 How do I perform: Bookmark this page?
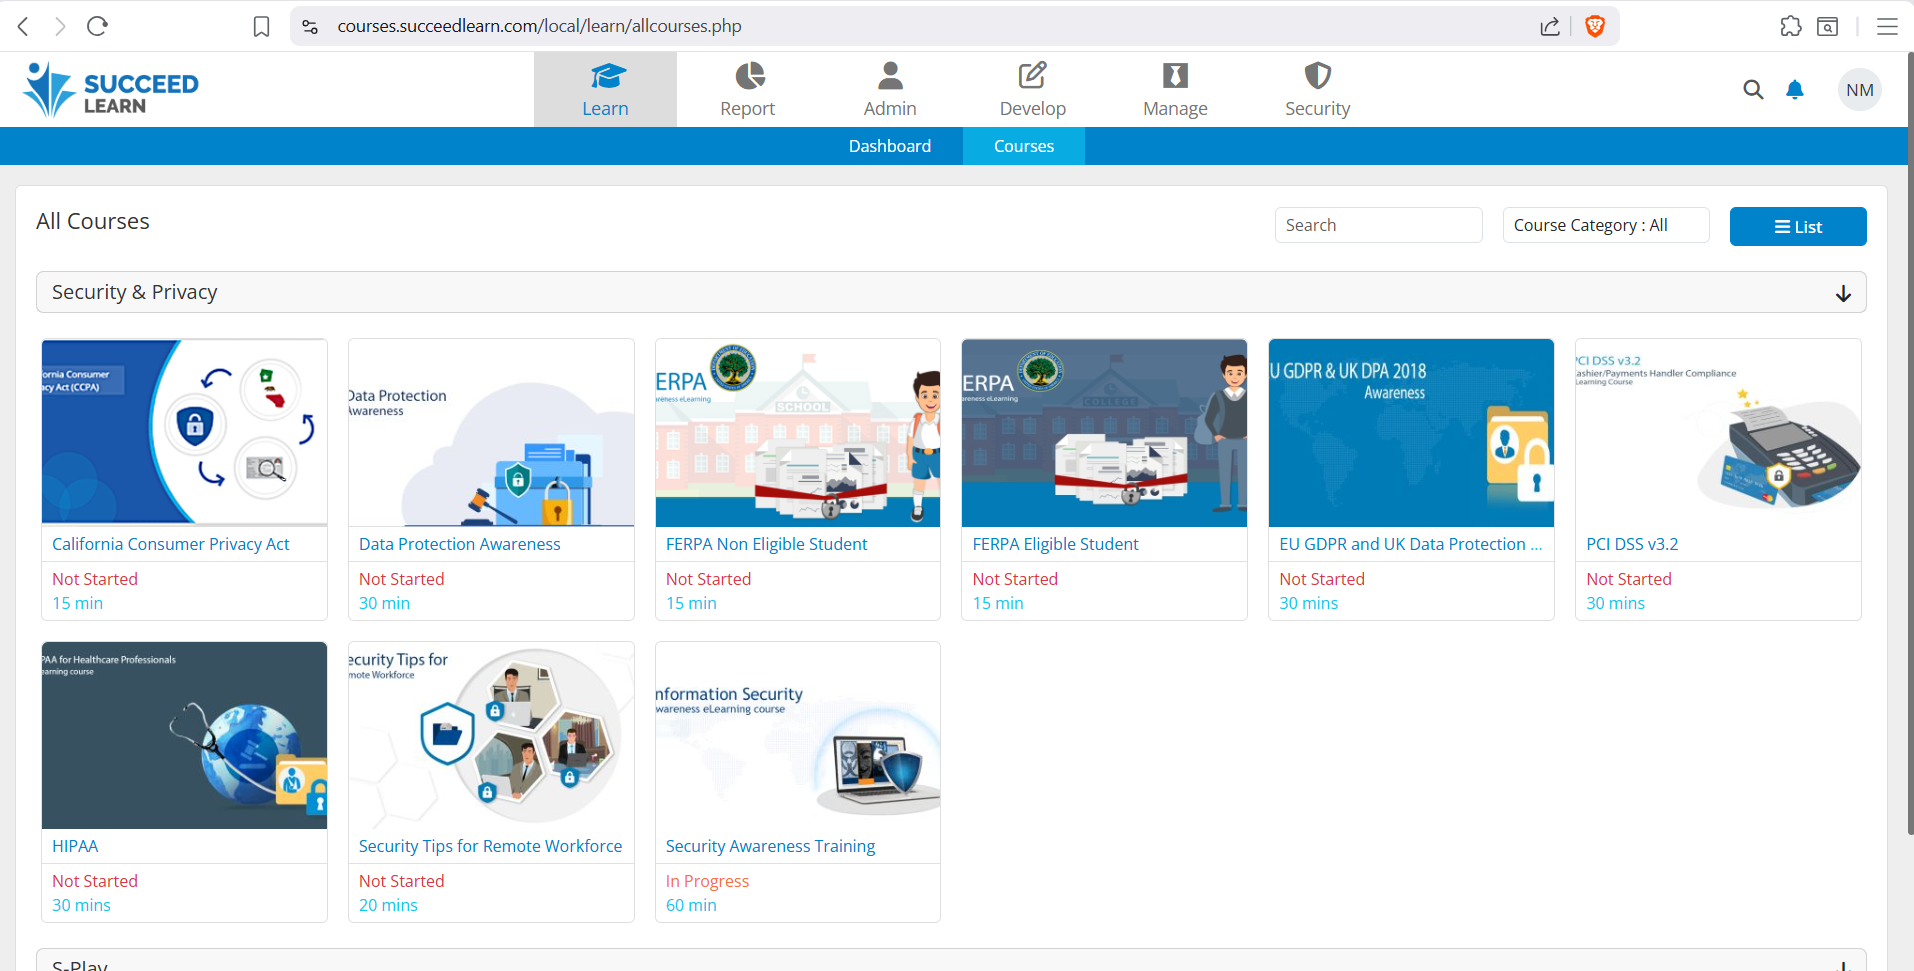[x=261, y=26]
